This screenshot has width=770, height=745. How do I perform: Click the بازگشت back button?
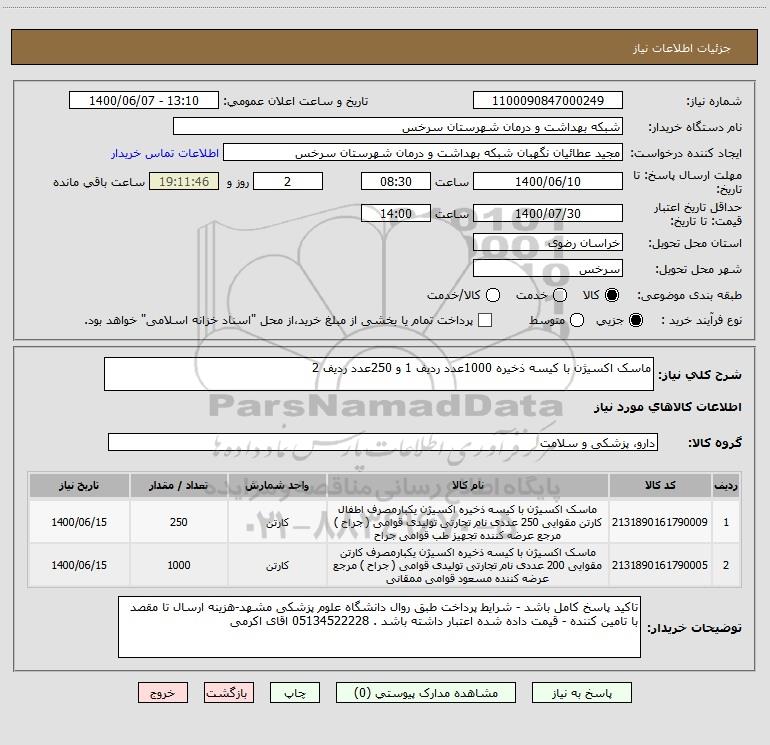click(229, 692)
